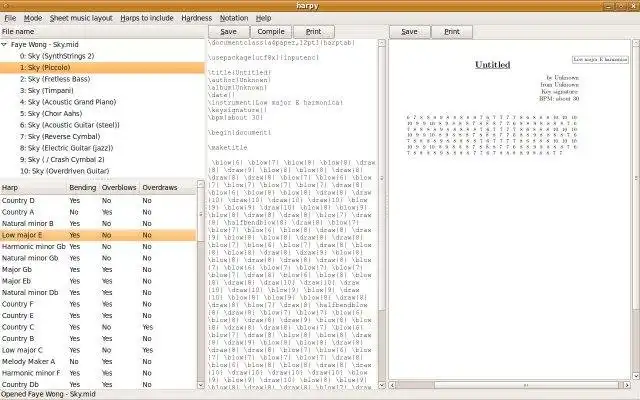The image size is (640, 400).
Task: Select the Harmonic minor Gb harp row
Action: point(98,247)
